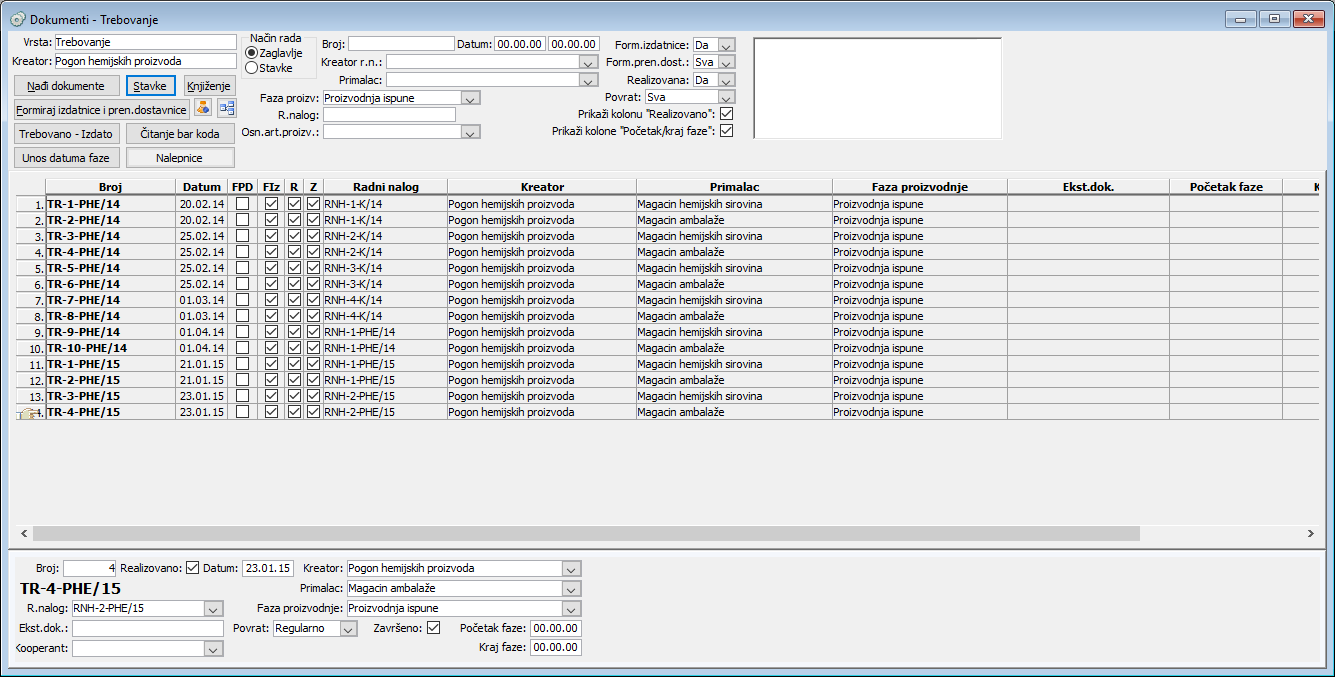Viewport: 1335px width, 677px height.
Task: Click the Dokumenti app icon in title bar
Action: pos(17,19)
